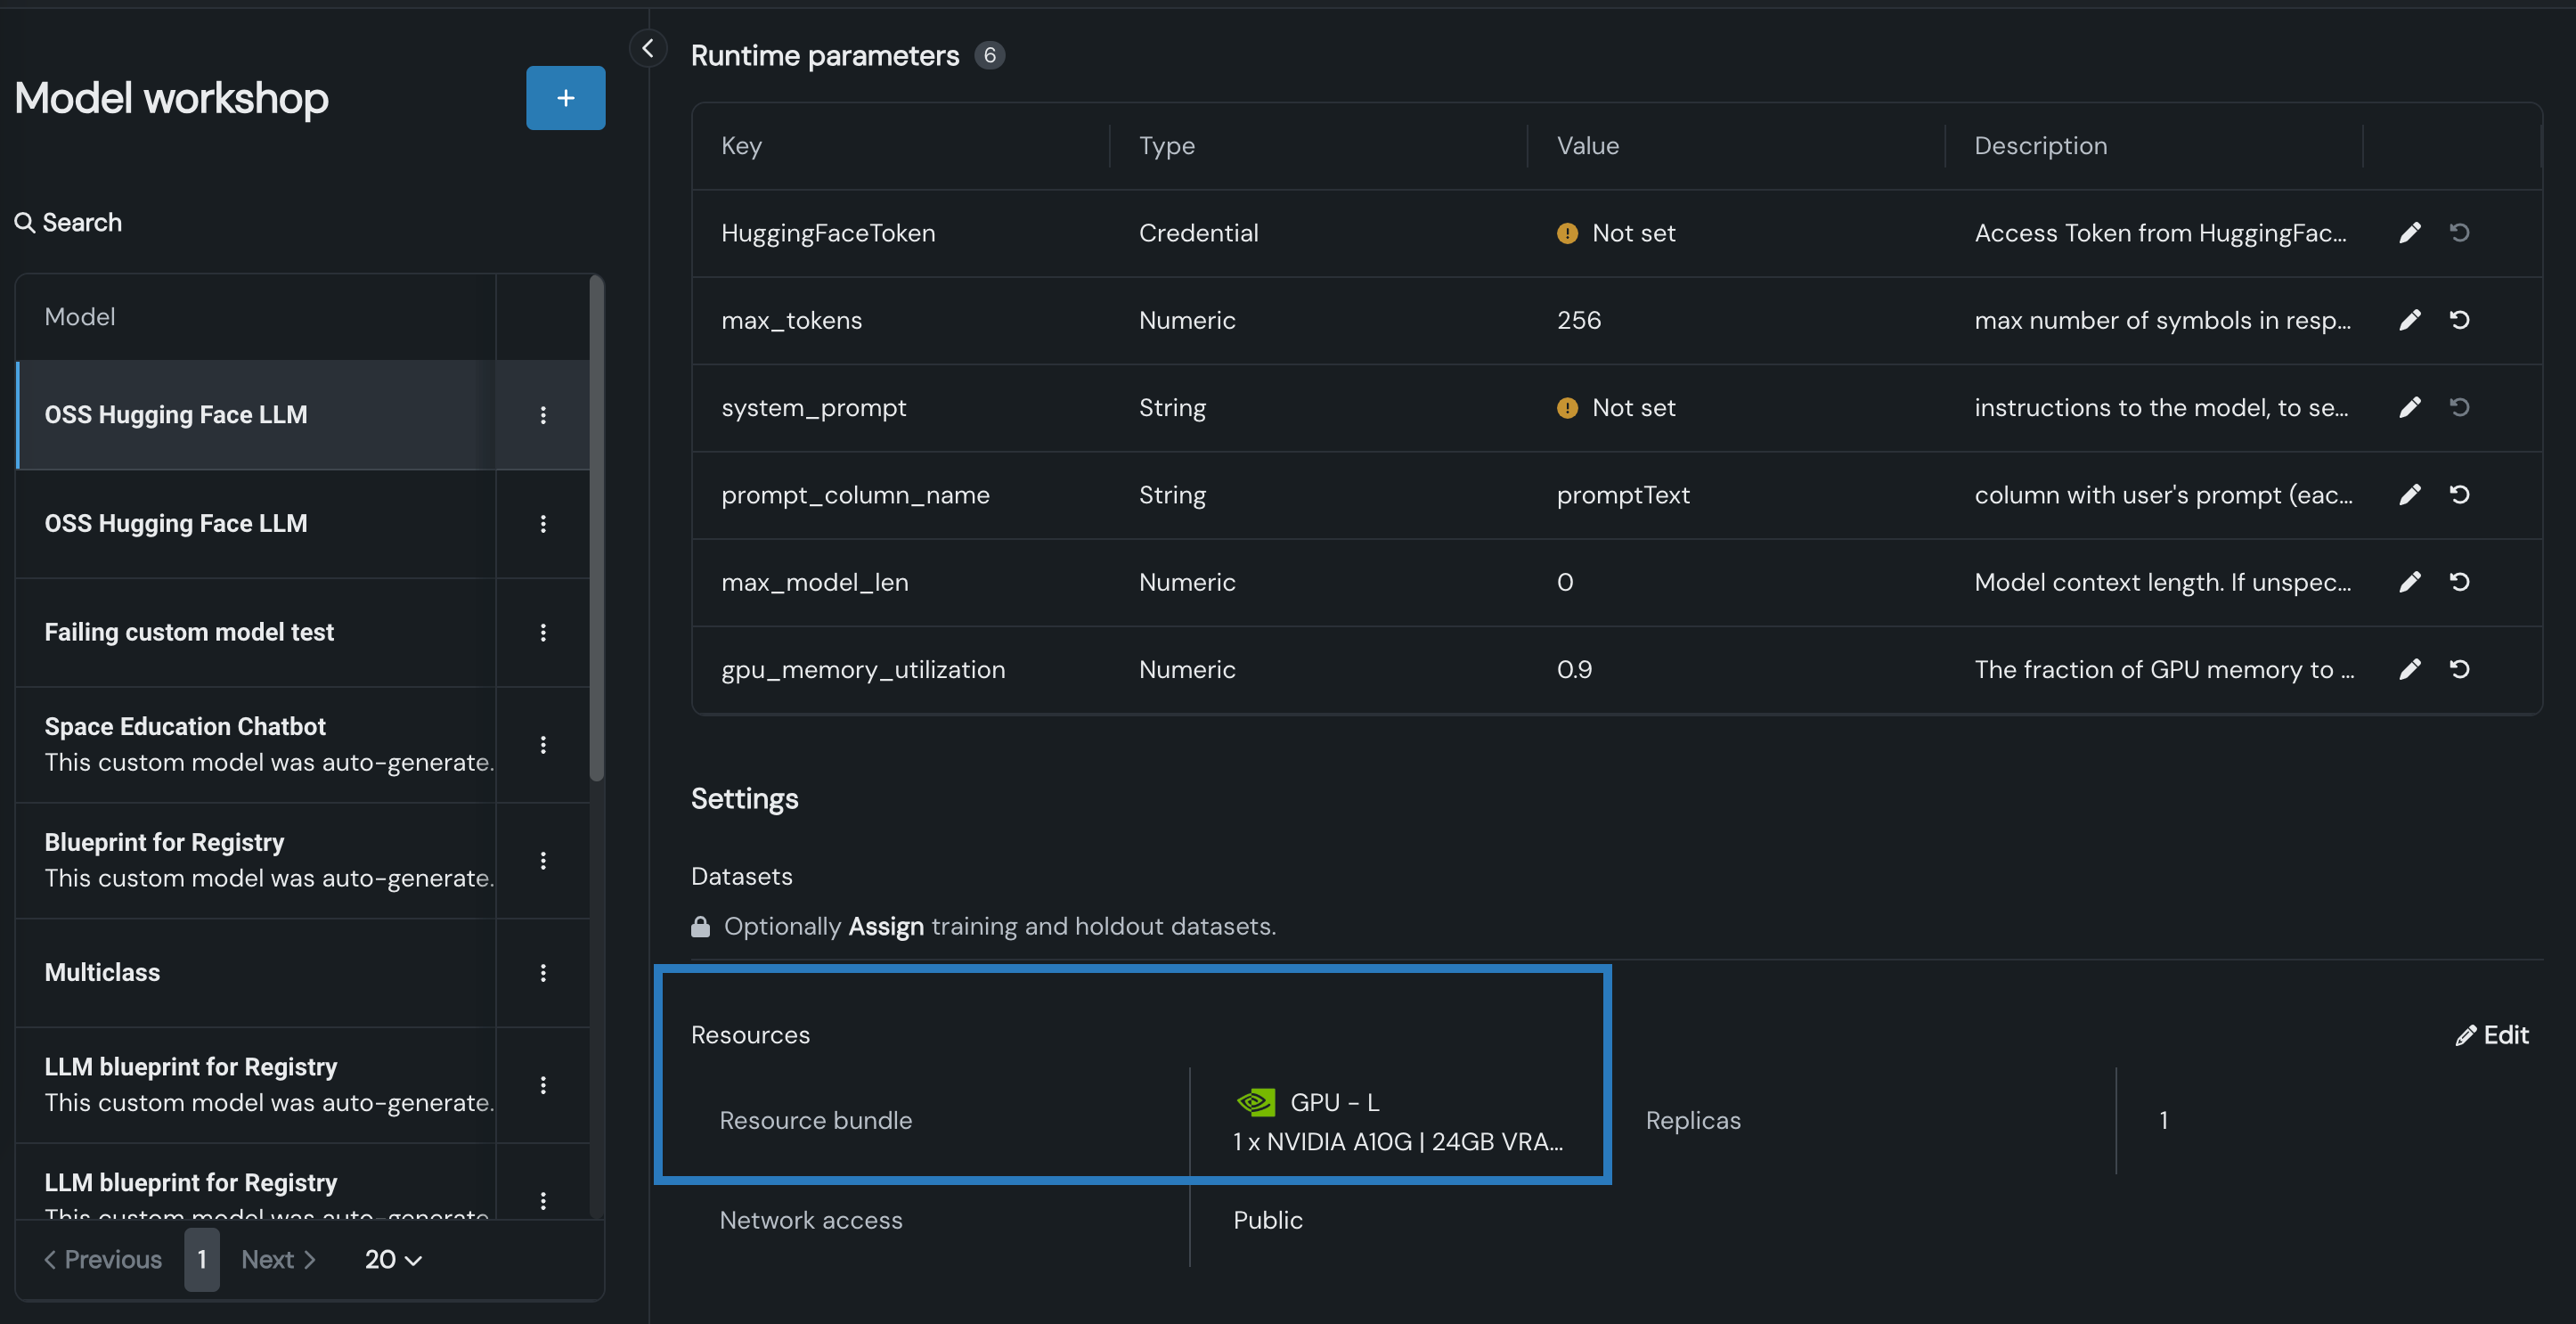Click the Assign datasets link
Screen dimensions: 2576x1324
pyautogui.click(x=885, y=926)
